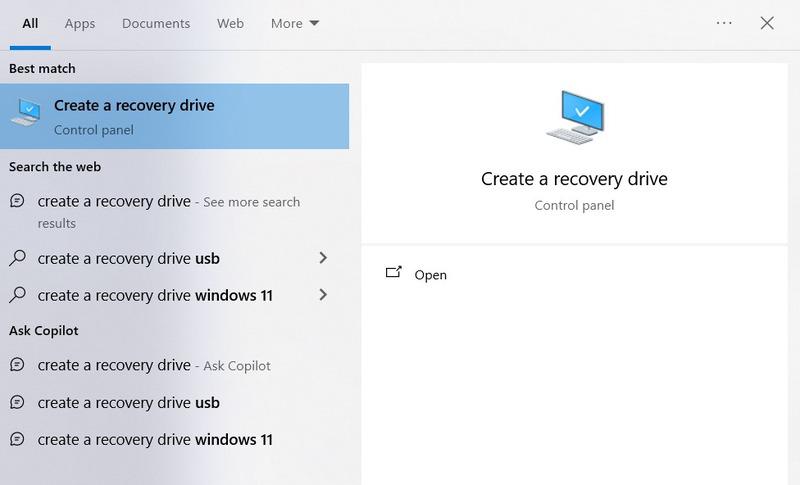This screenshot has height=485, width=800.
Task: Click Copilot chat icon beside 'Ask Copilot' suggestion
Action: (17, 365)
